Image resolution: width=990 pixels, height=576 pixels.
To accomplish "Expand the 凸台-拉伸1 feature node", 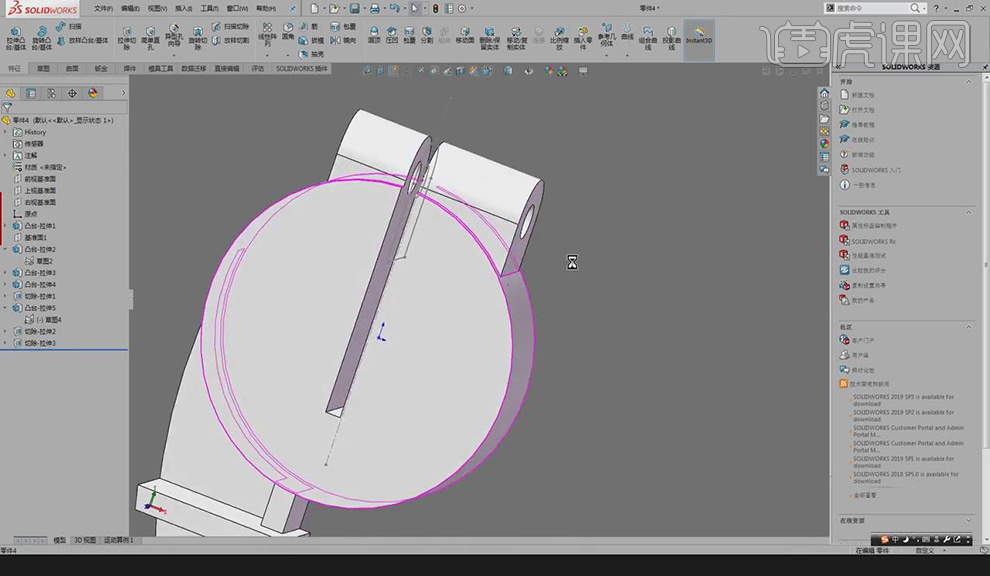I will [x=6, y=226].
